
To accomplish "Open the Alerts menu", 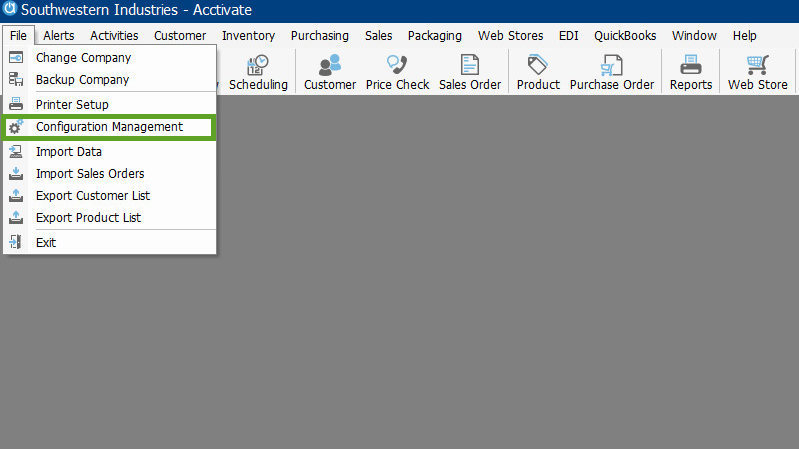I will (x=59, y=36).
